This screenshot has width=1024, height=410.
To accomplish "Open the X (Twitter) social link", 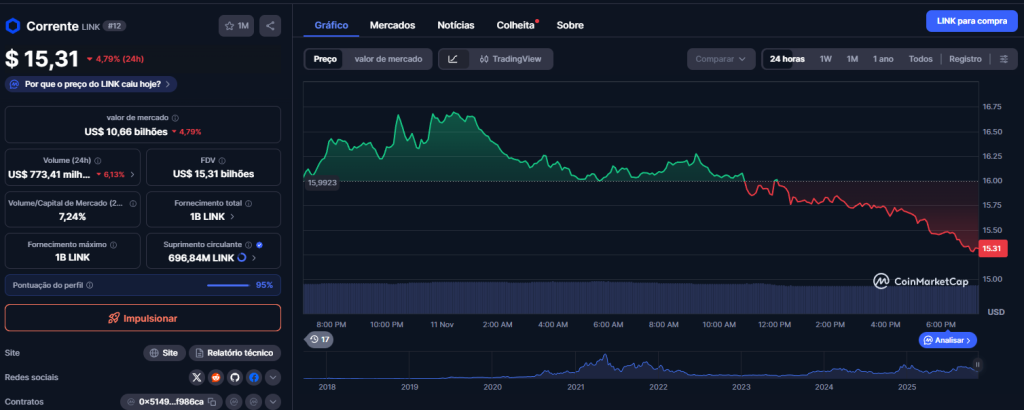I will [x=197, y=378].
